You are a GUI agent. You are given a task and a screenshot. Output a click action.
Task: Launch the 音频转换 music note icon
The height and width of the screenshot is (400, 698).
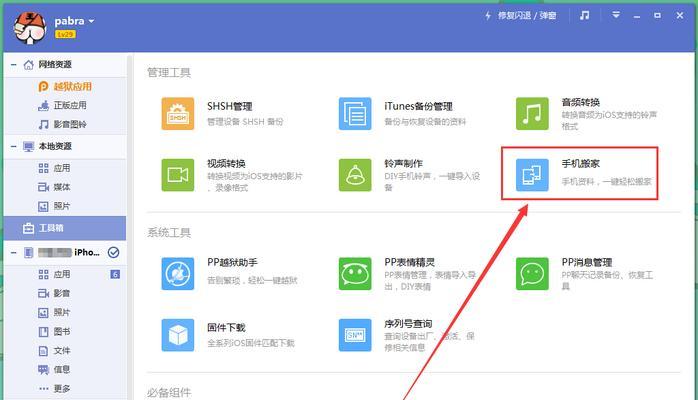[x=532, y=114]
